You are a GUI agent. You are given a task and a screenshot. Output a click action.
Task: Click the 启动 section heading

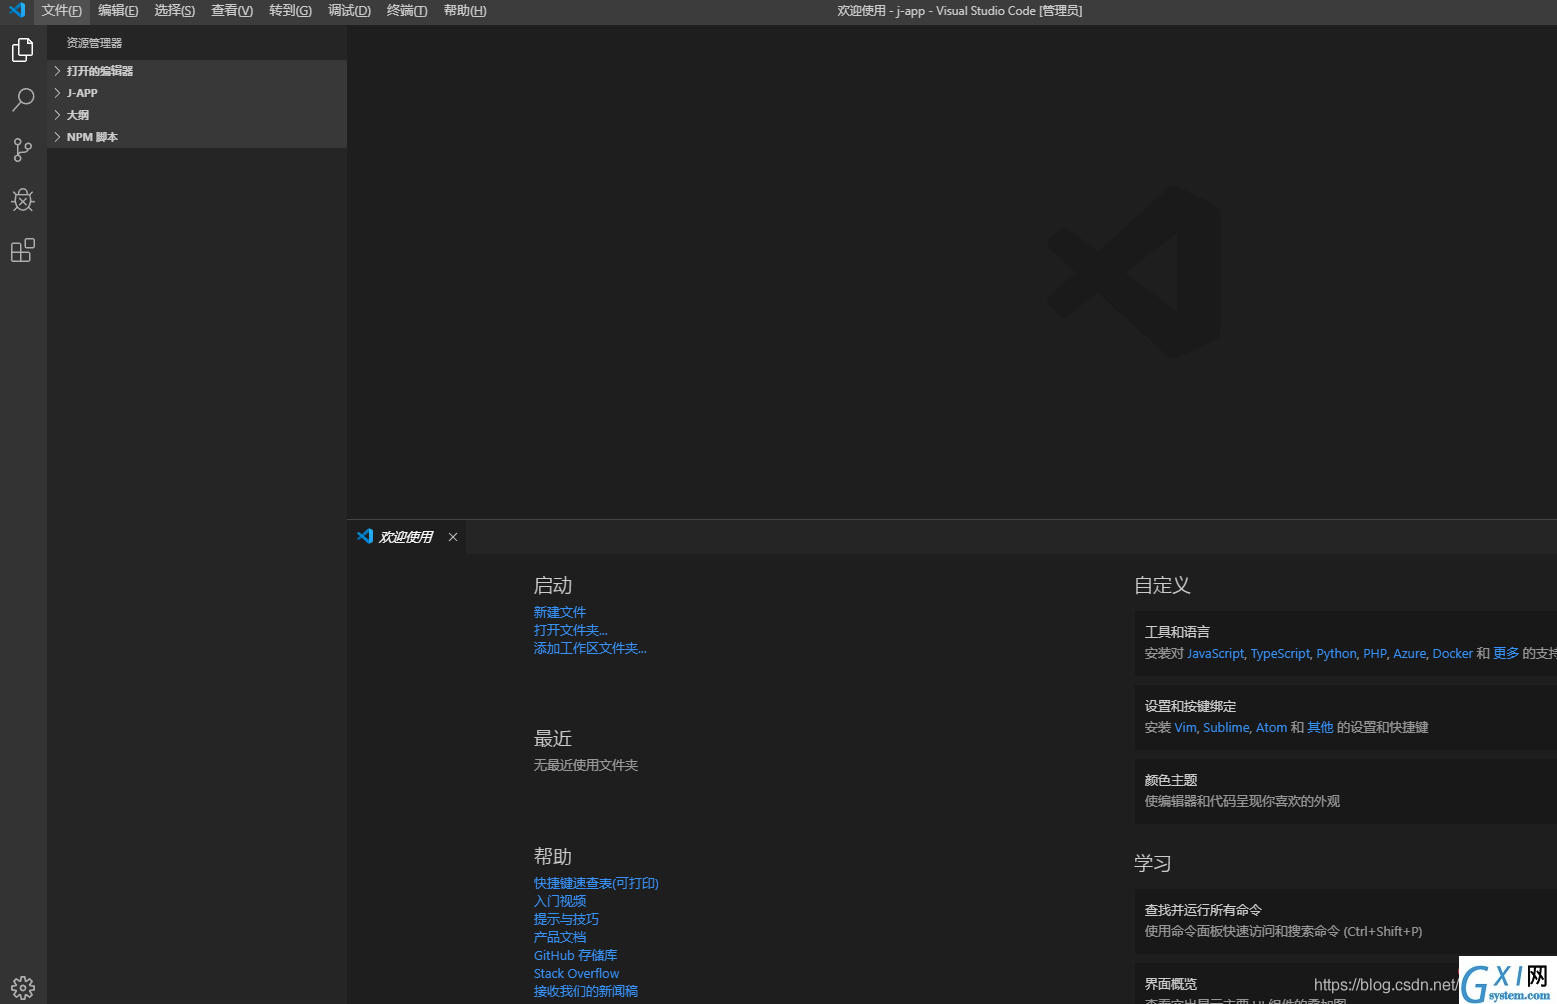click(553, 585)
